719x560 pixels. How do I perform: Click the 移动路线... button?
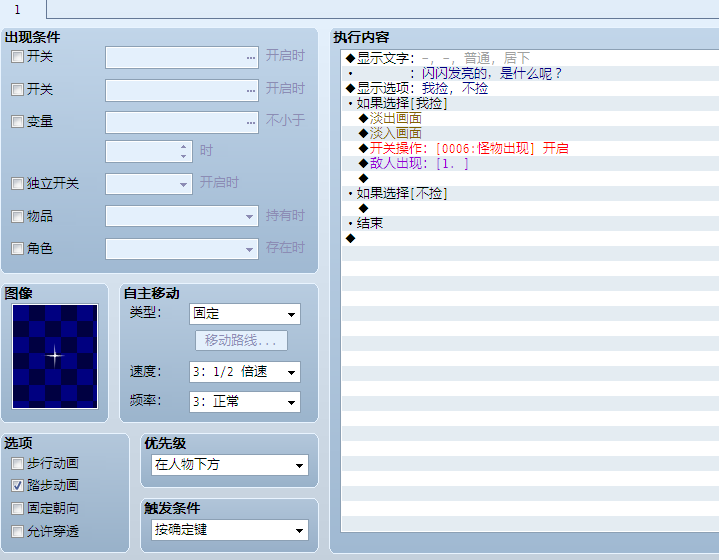[241, 340]
